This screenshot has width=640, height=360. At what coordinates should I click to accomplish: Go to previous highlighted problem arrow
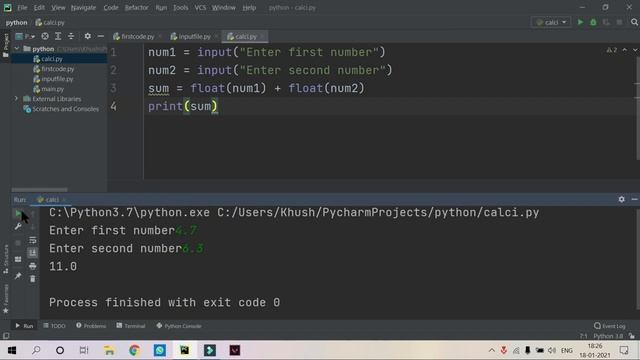[x=624, y=50]
